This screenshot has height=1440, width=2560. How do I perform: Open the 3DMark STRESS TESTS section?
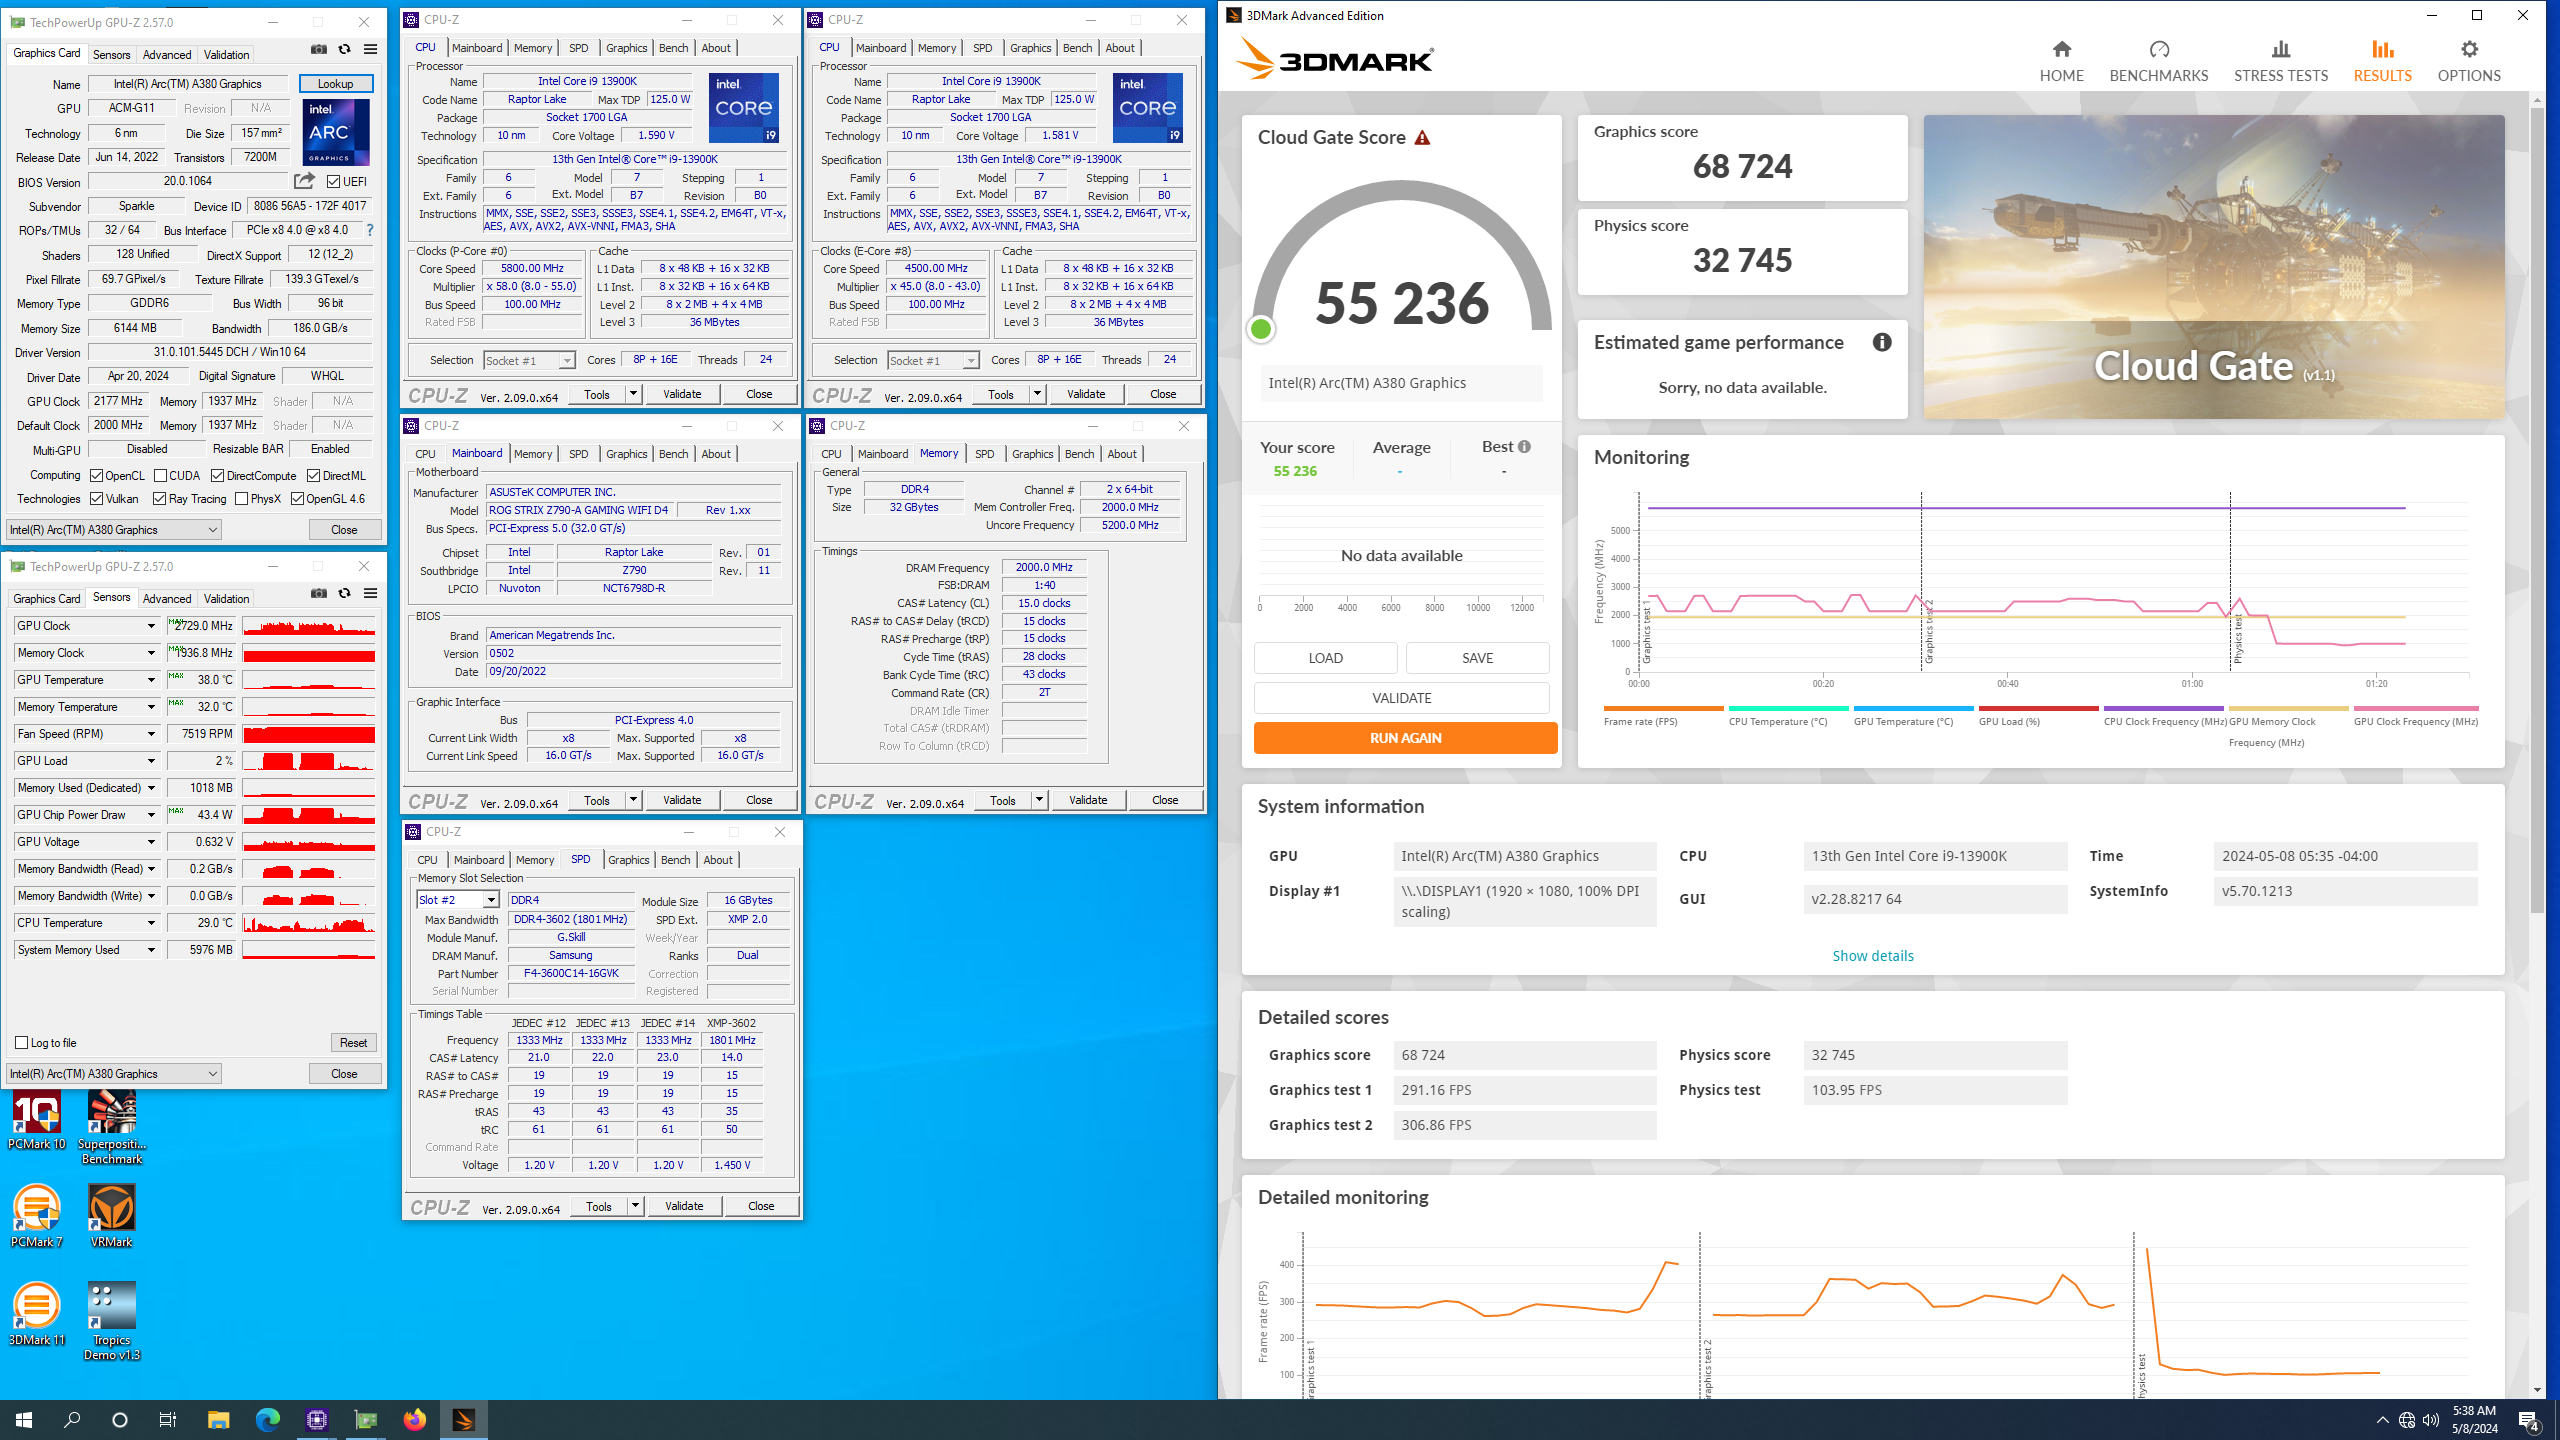coord(2280,61)
